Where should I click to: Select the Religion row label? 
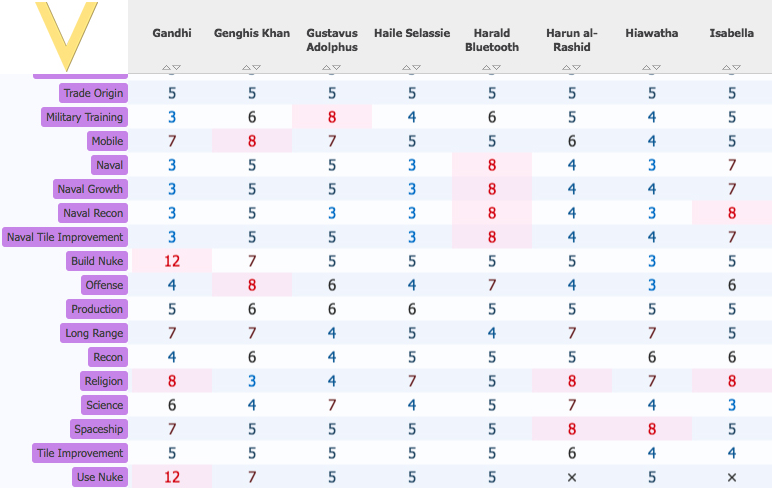click(x=103, y=381)
